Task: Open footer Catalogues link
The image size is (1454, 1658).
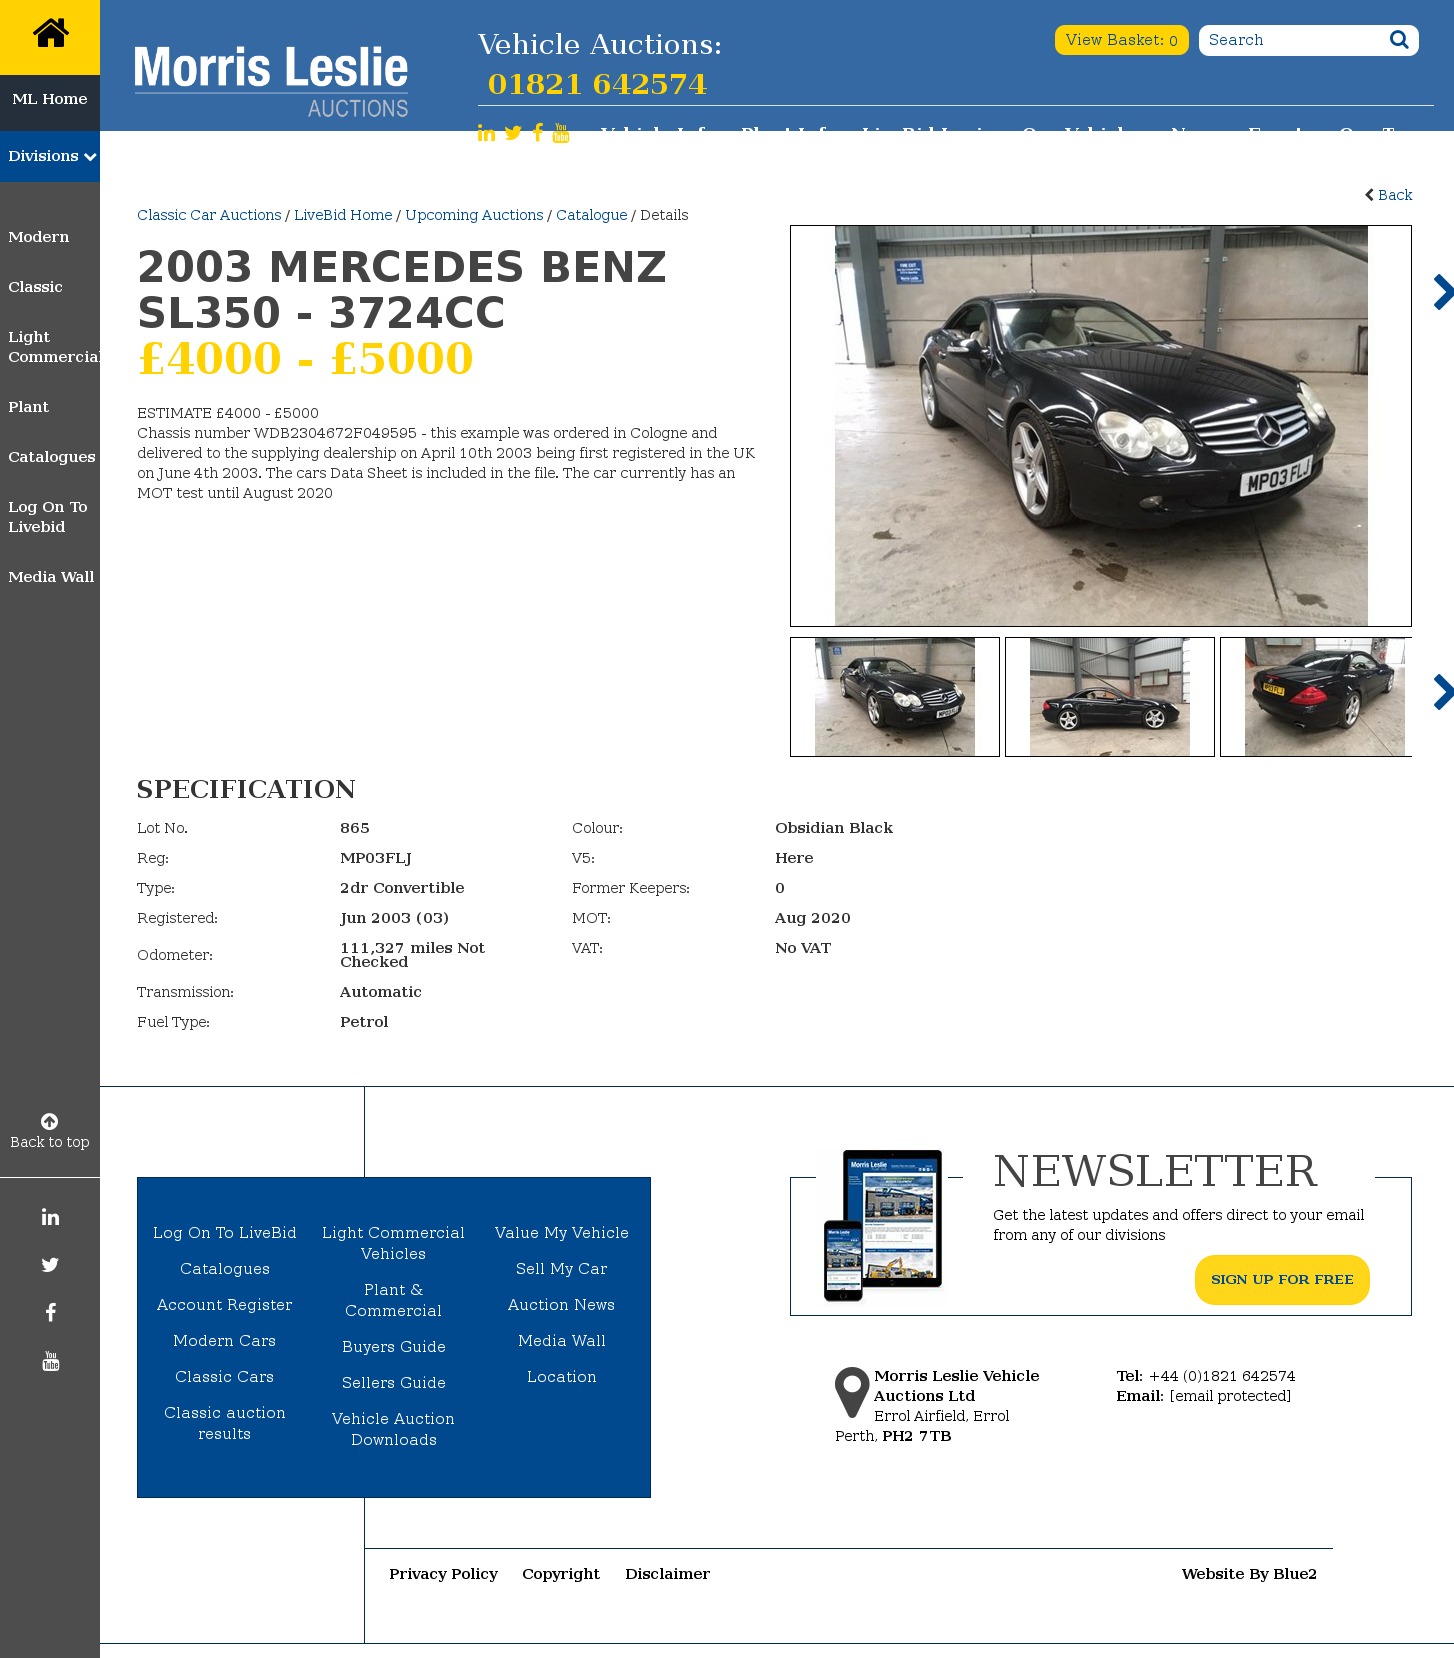Action: 225,1269
